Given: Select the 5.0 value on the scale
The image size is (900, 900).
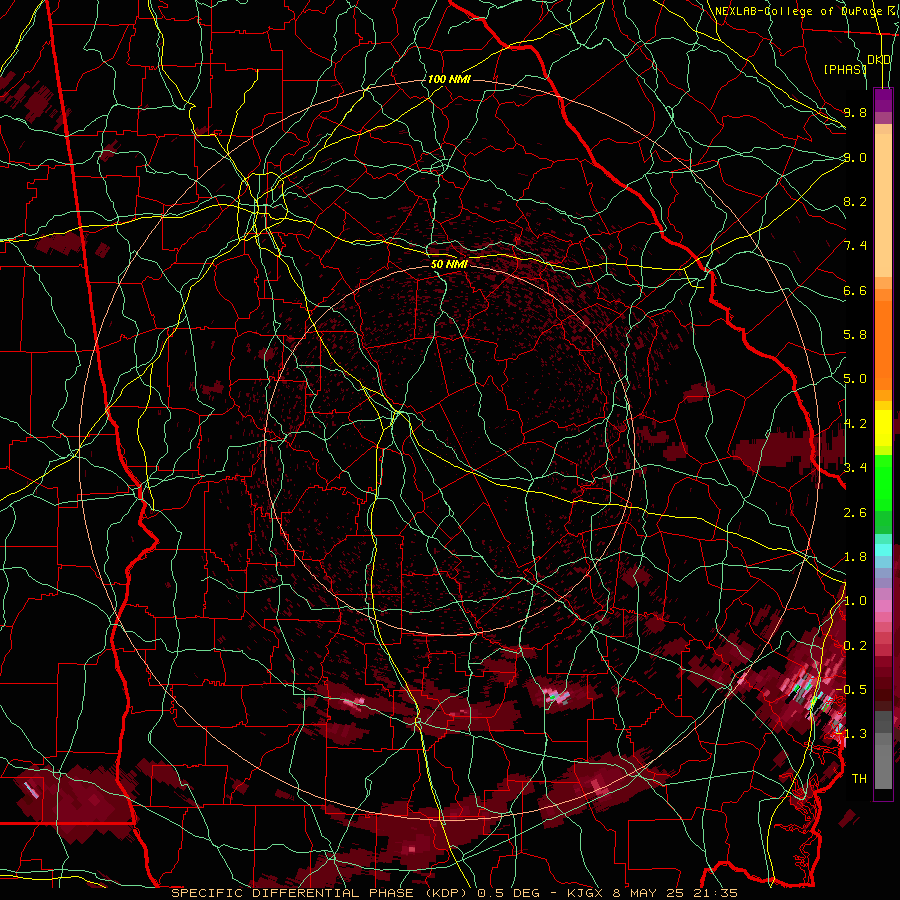Looking at the screenshot, I should pyautogui.click(x=855, y=379).
